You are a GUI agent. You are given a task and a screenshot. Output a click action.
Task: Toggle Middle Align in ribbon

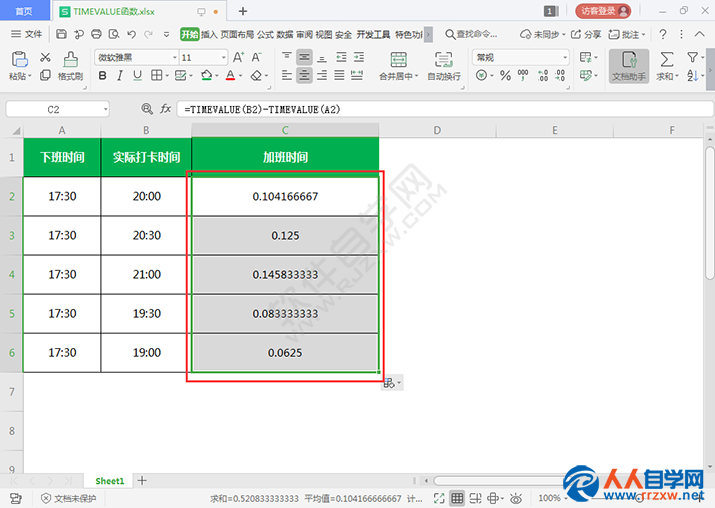tap(304, 57)
